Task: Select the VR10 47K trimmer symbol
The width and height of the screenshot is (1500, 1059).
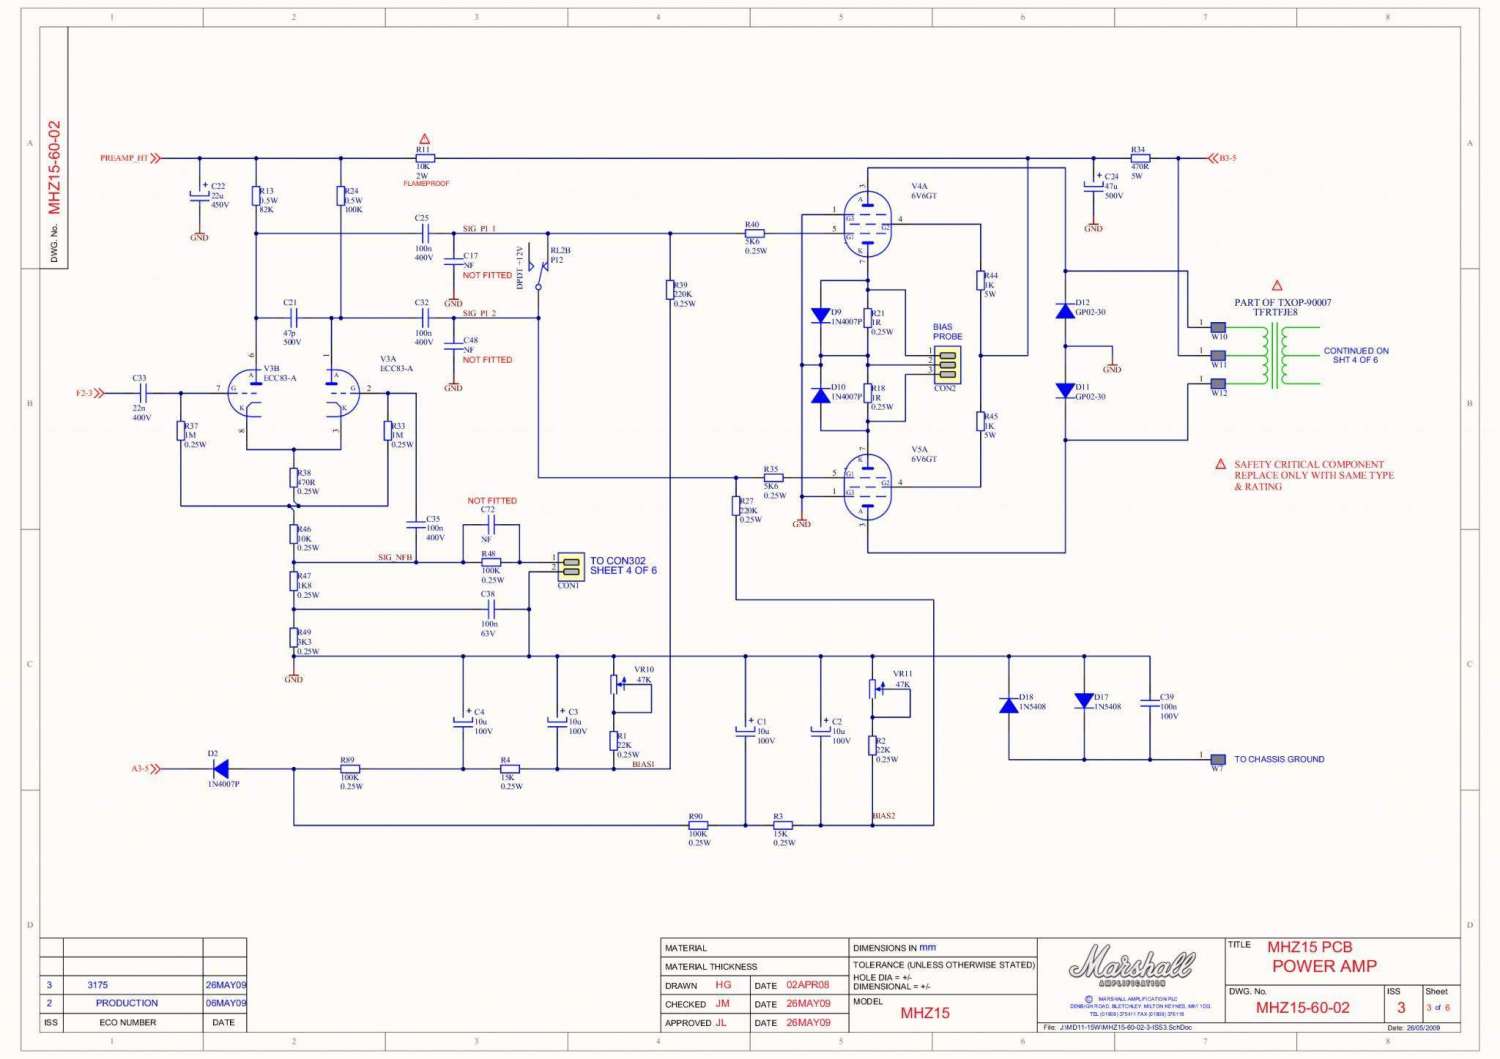Action: point(617,685)
